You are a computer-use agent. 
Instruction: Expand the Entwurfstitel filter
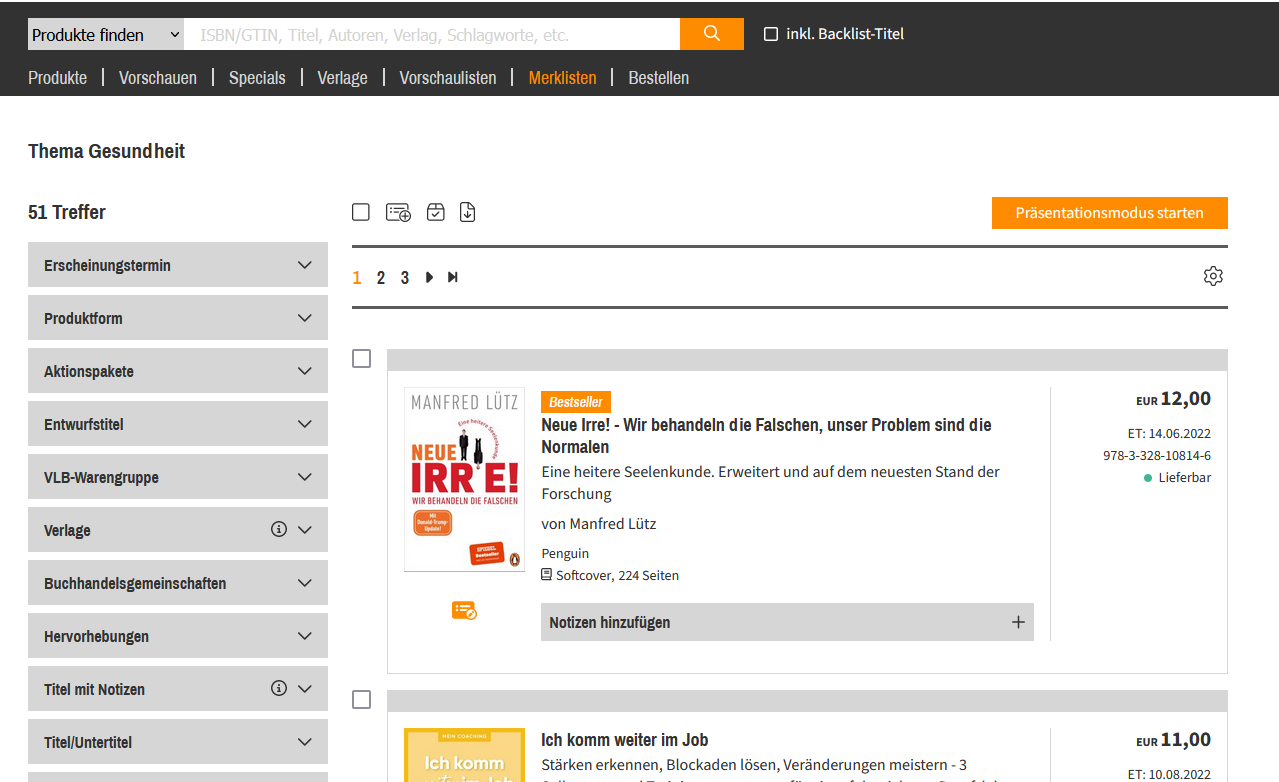point(178,424)
